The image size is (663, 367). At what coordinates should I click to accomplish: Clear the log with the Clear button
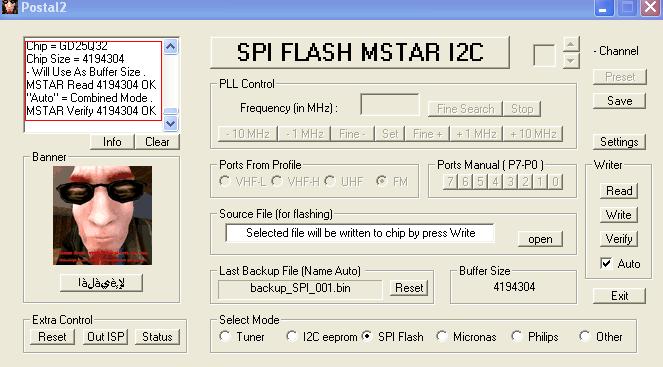tap(157, 142)
